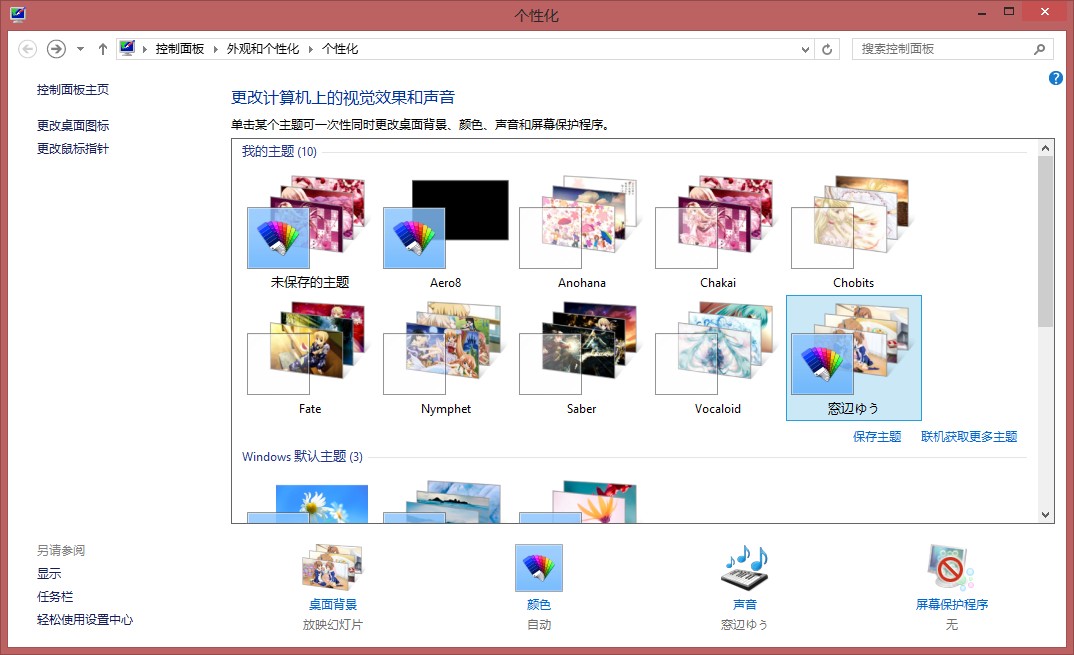
Task: Click the search magnifier icon
Action: [1040, 49]
